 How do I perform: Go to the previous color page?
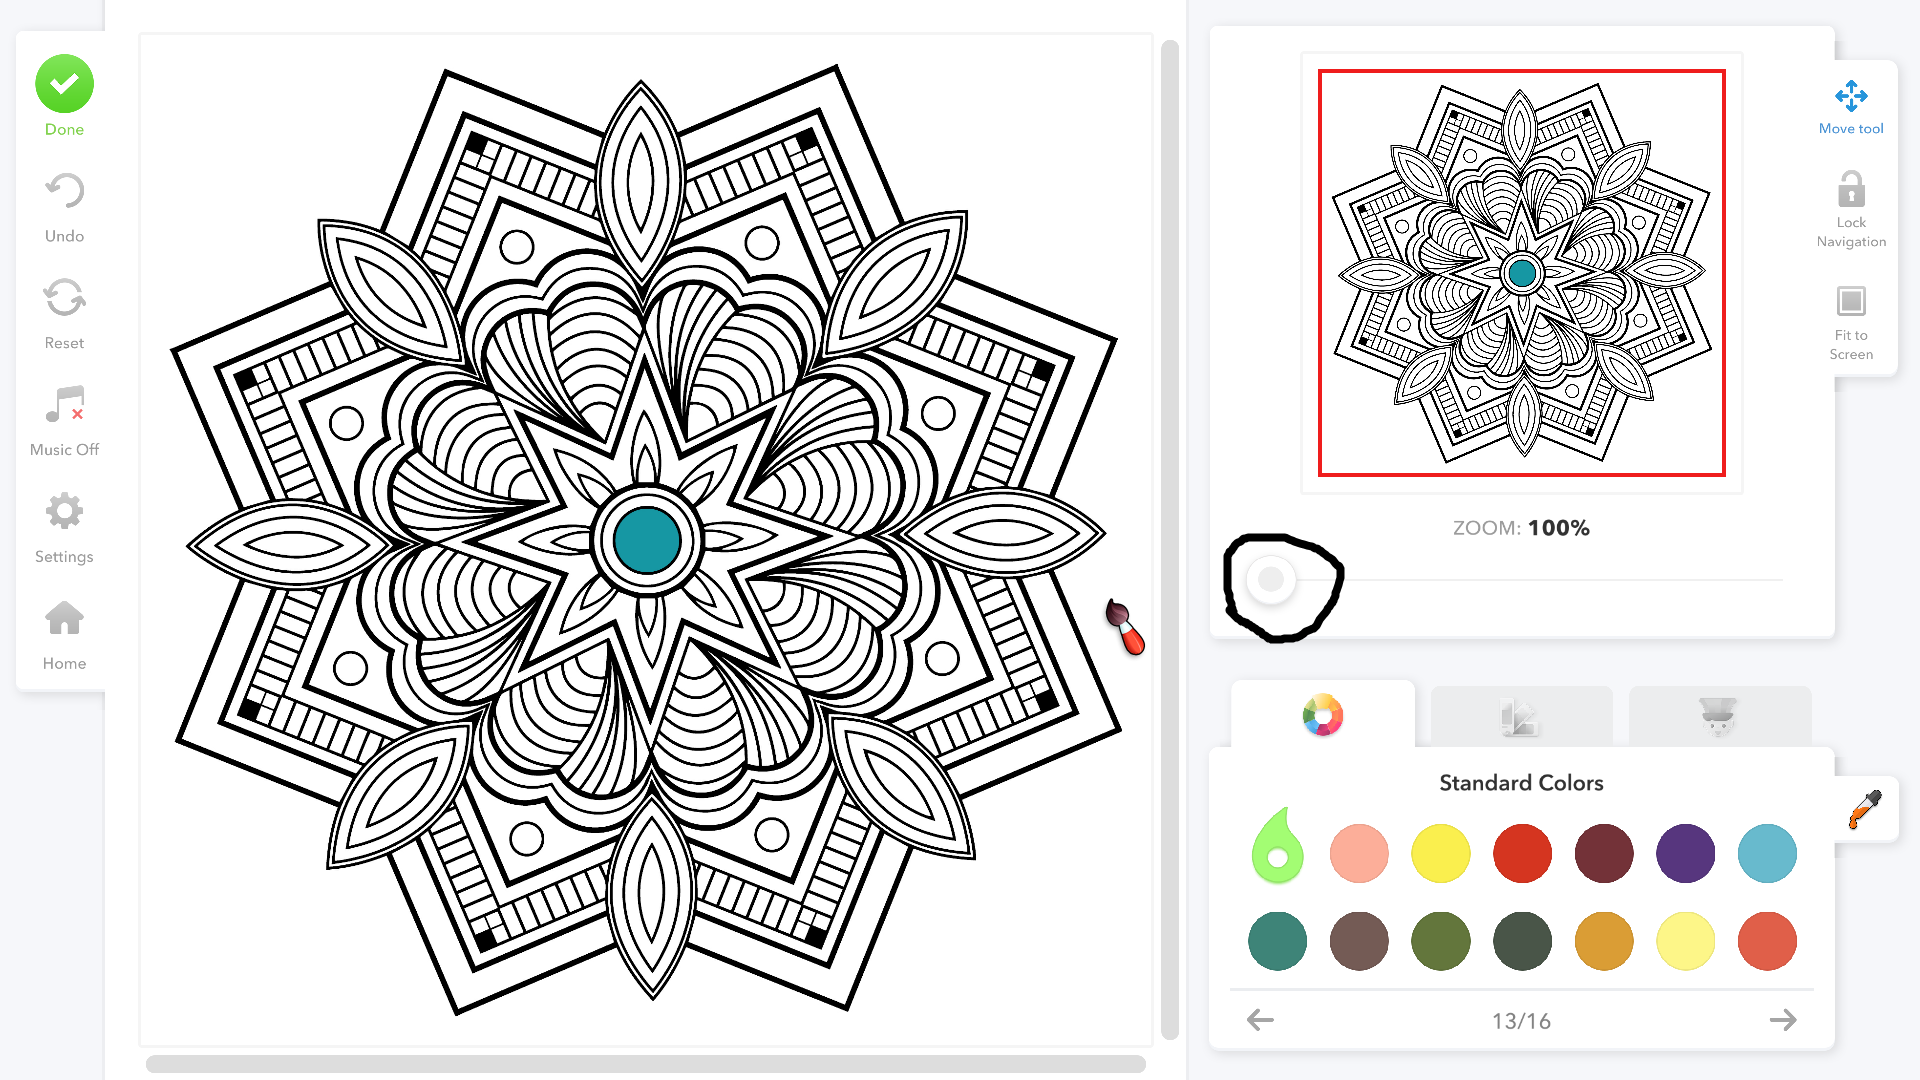(x=1260, y=1020)
